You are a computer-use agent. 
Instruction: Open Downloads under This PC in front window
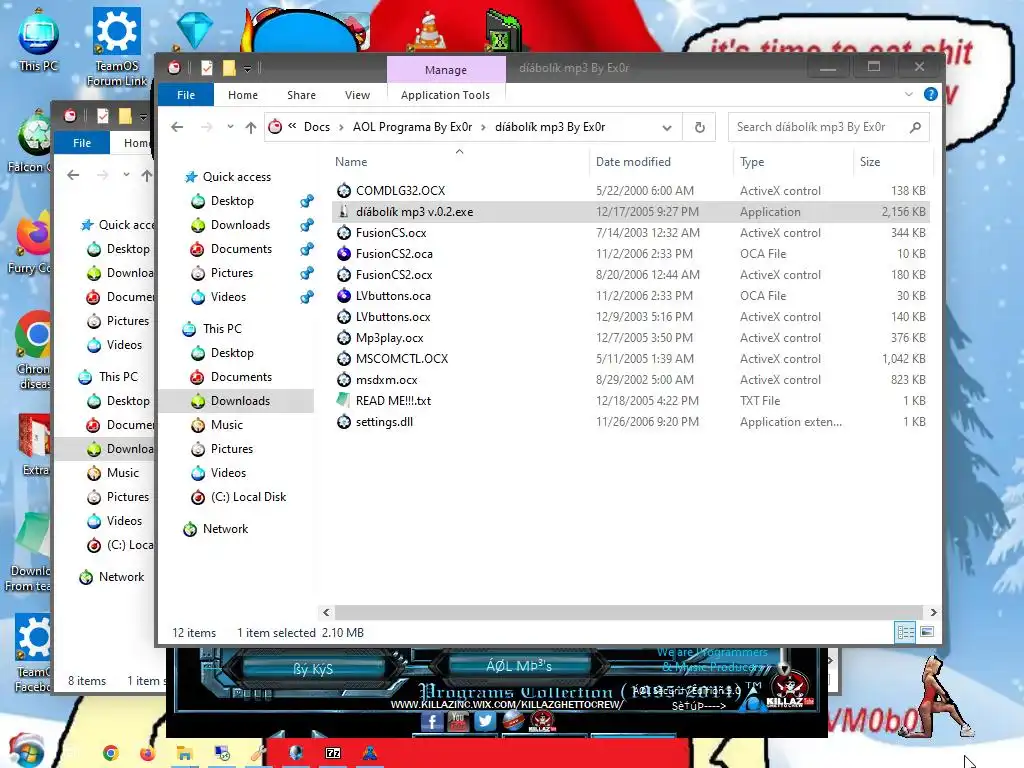240,400
